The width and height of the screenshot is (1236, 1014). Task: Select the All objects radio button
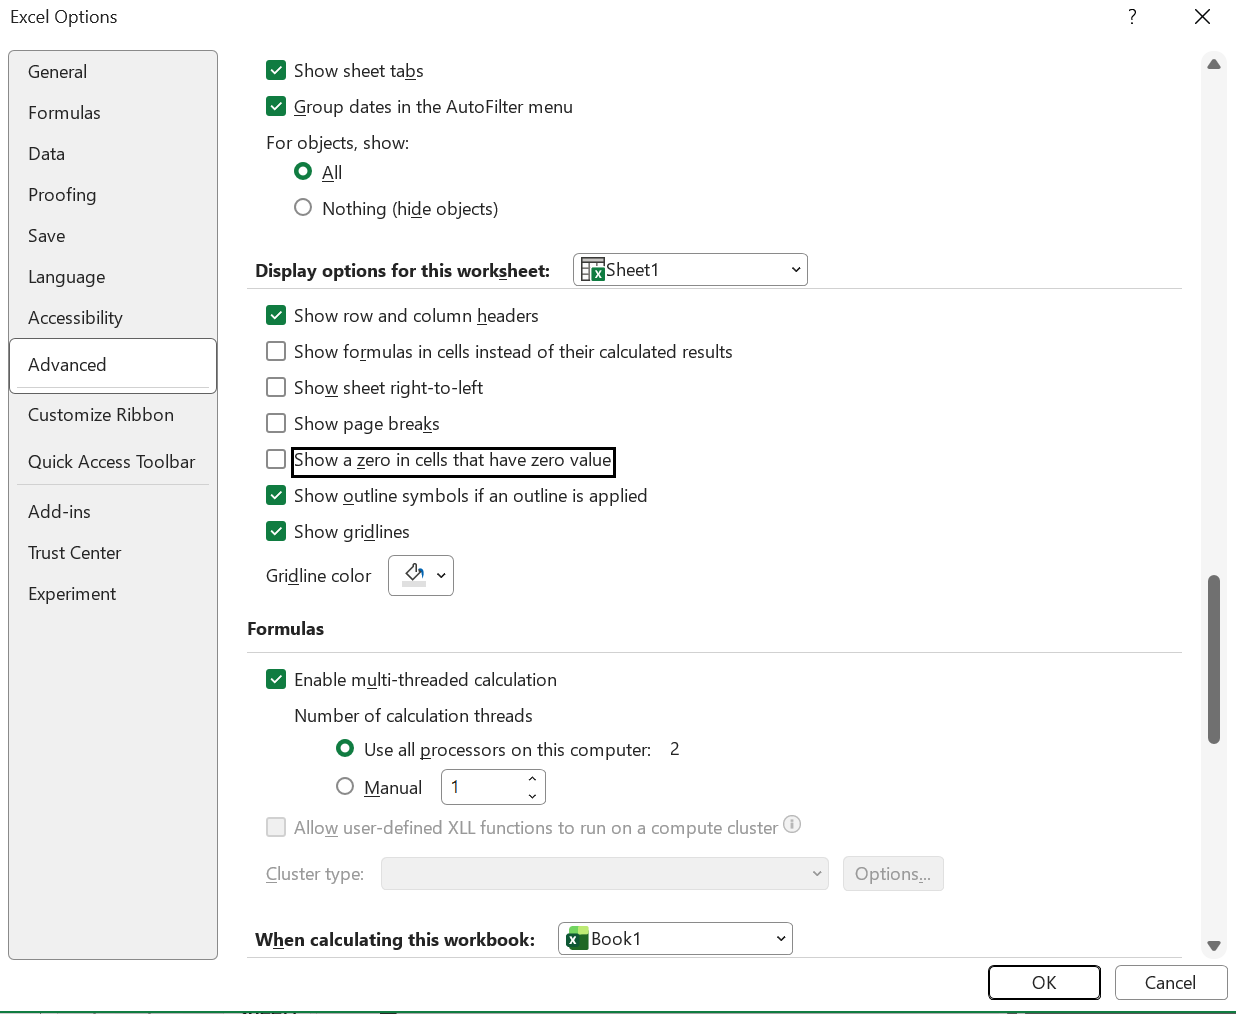coord(303,172)
